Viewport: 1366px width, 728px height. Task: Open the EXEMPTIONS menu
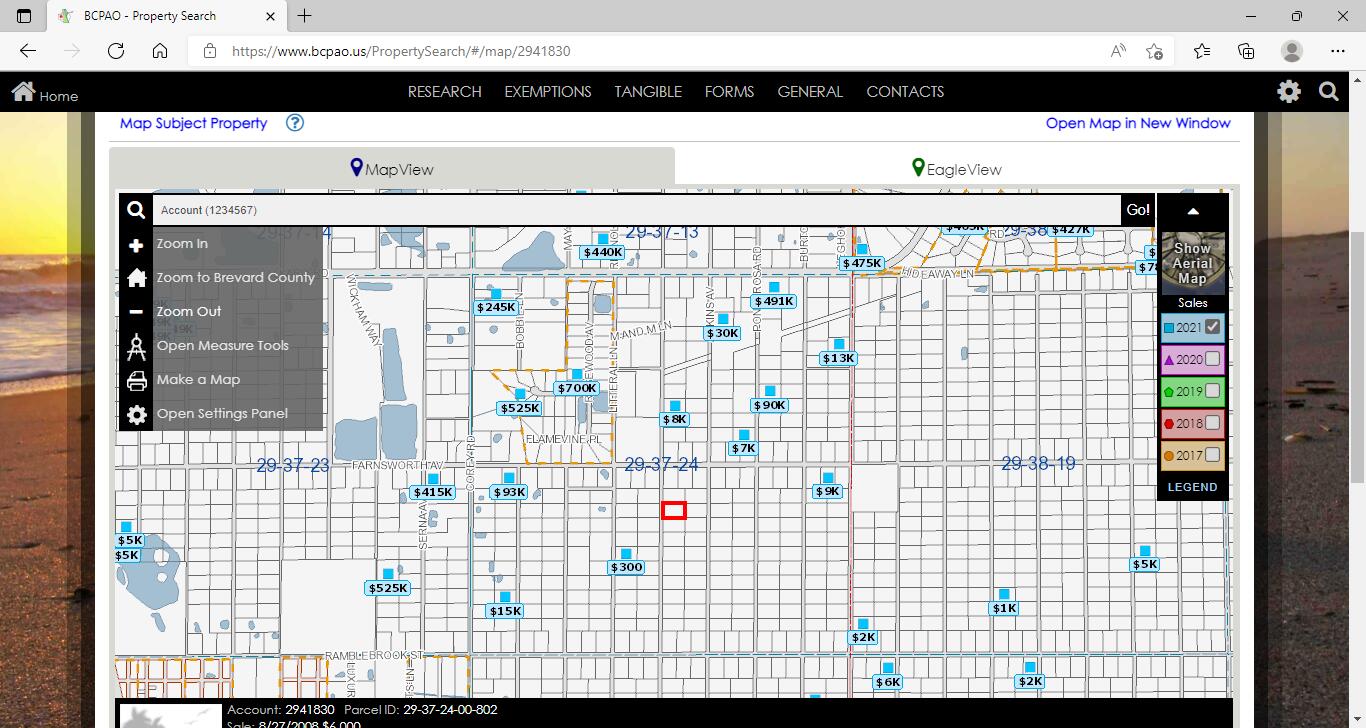tap(547, 92)
